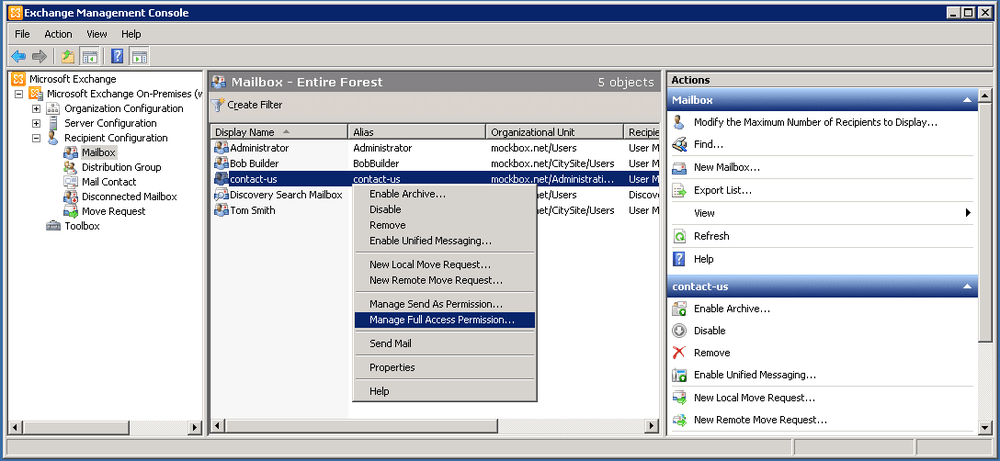This screenshot has width=1000, height=461.
Task: Click the Administrator mailbox row icon
Action: 221,148
